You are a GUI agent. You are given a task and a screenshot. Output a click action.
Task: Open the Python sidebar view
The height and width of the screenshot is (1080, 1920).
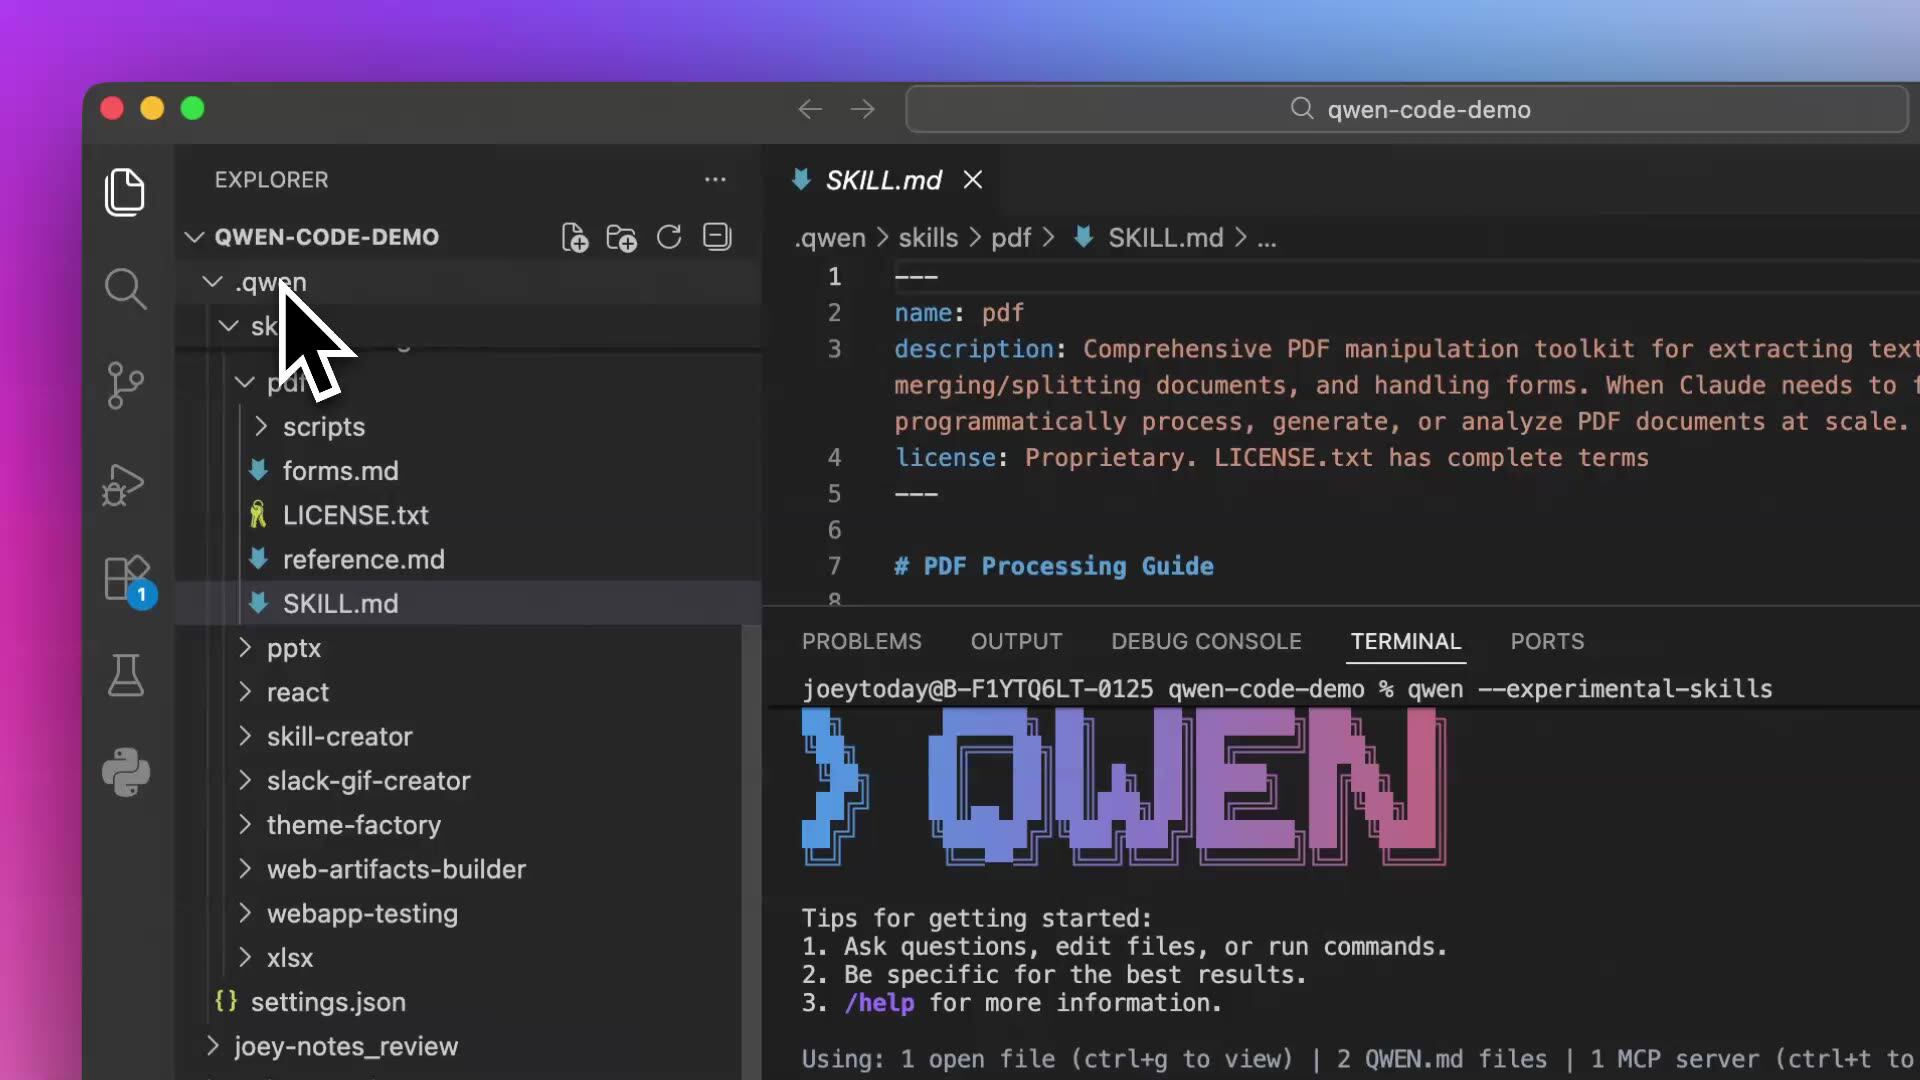click(126, 772)
